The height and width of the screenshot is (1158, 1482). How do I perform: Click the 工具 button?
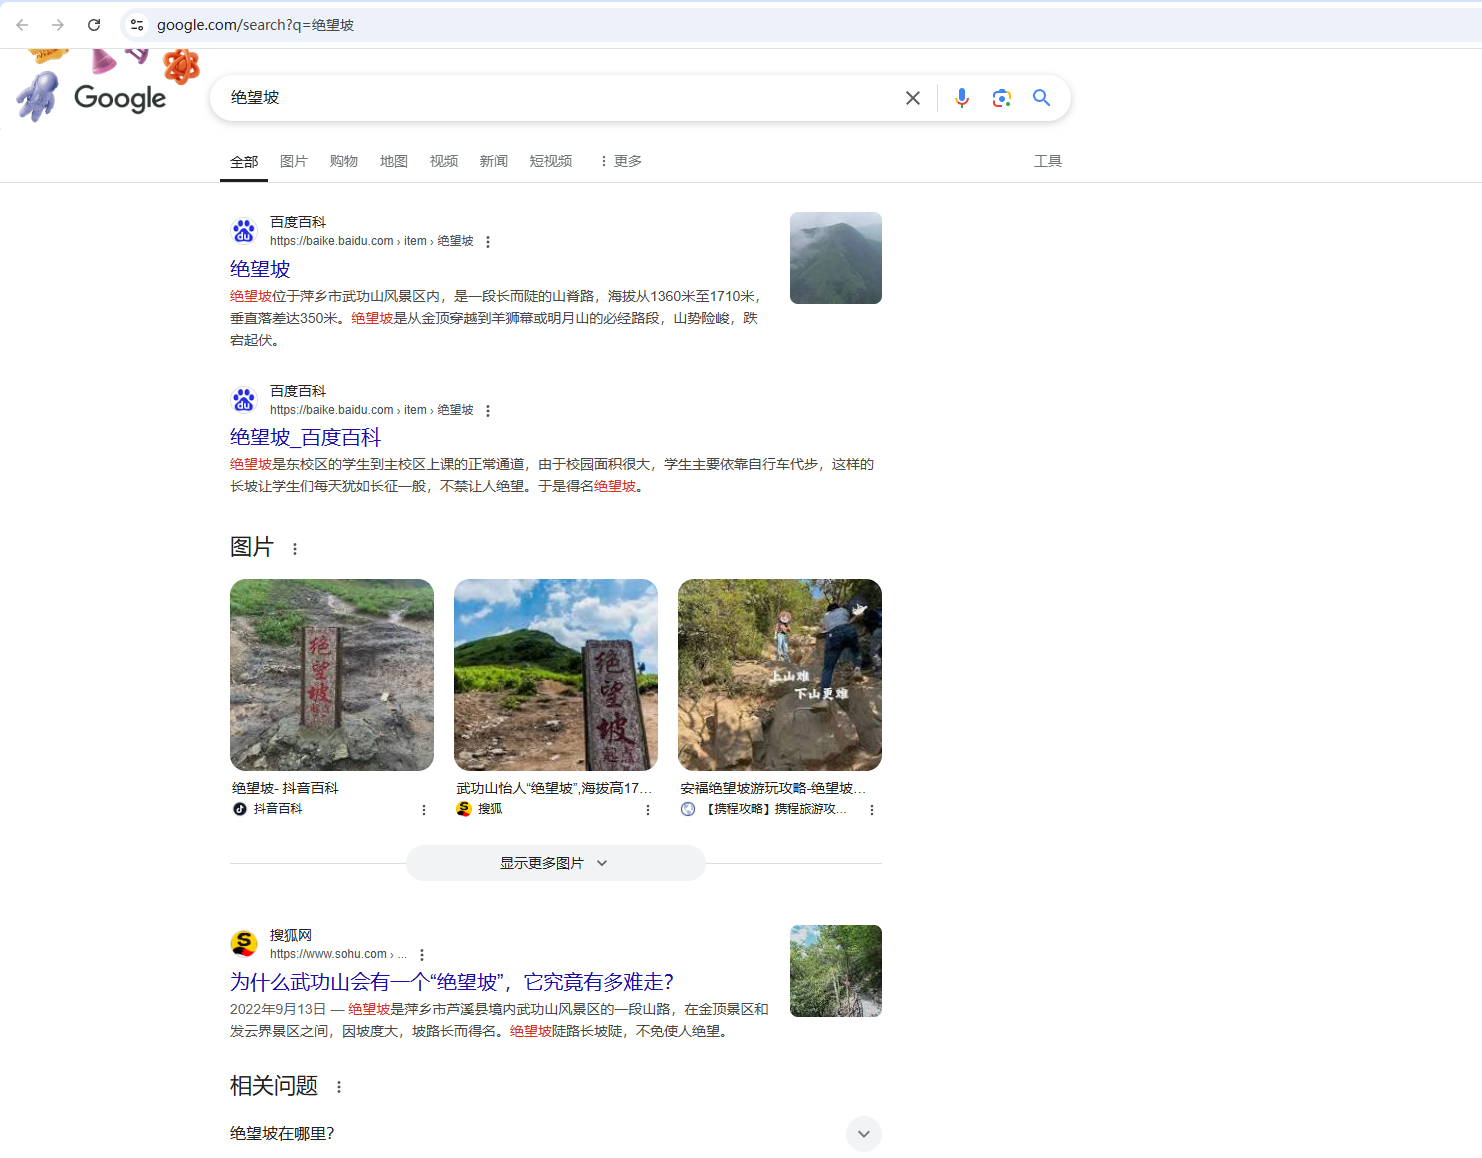pos(1047,161)
